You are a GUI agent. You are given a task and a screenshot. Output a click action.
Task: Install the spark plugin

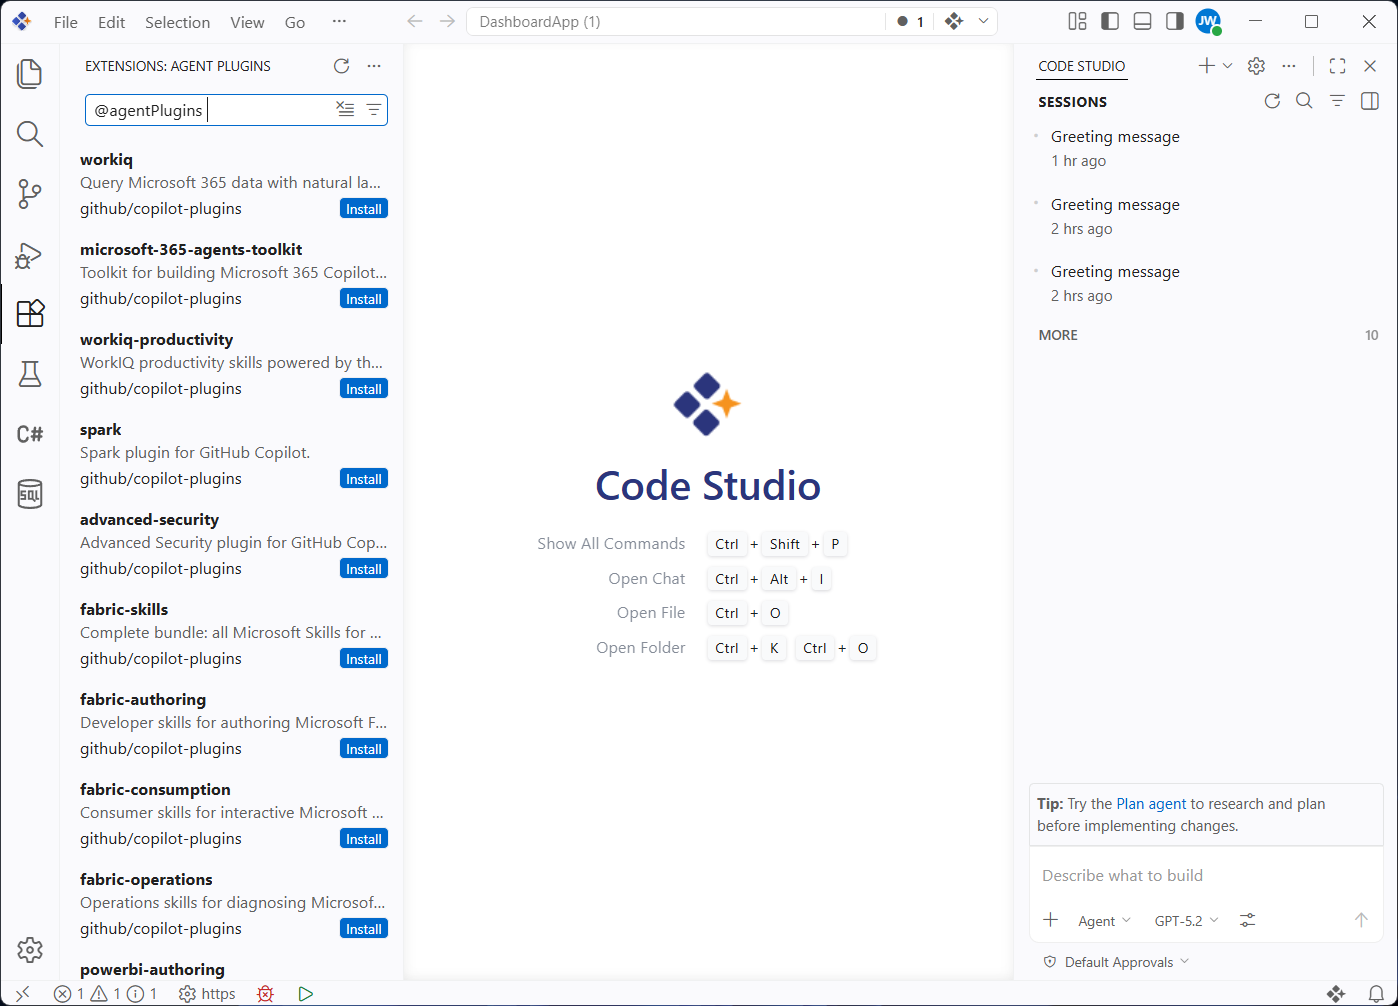364,479
